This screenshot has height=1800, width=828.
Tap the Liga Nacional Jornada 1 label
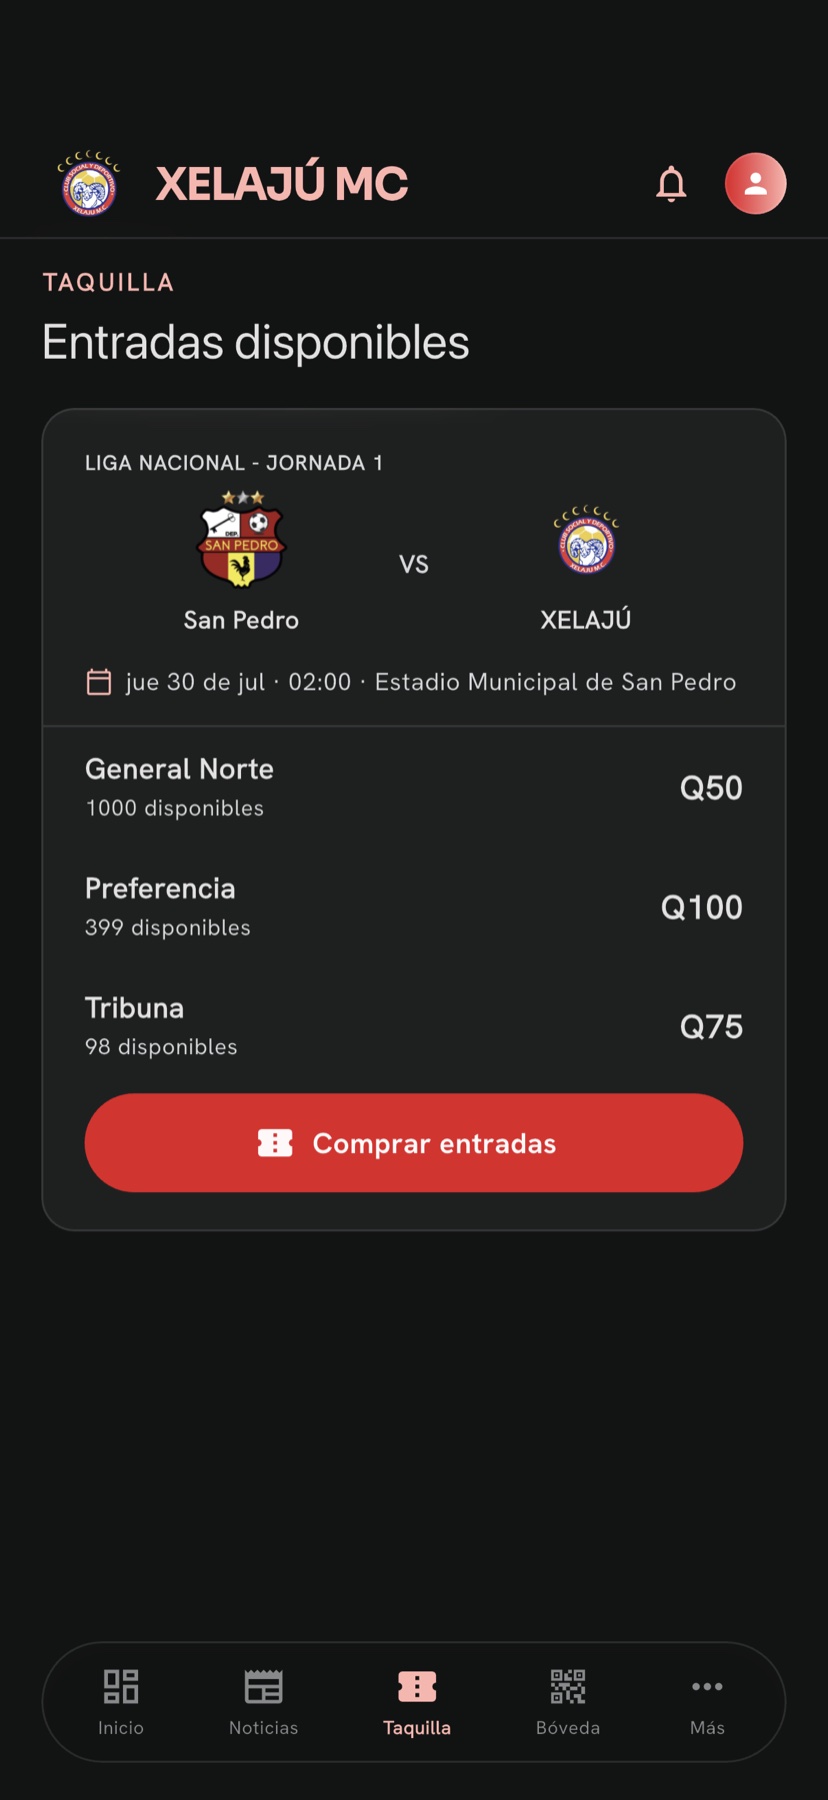(234, 463)
